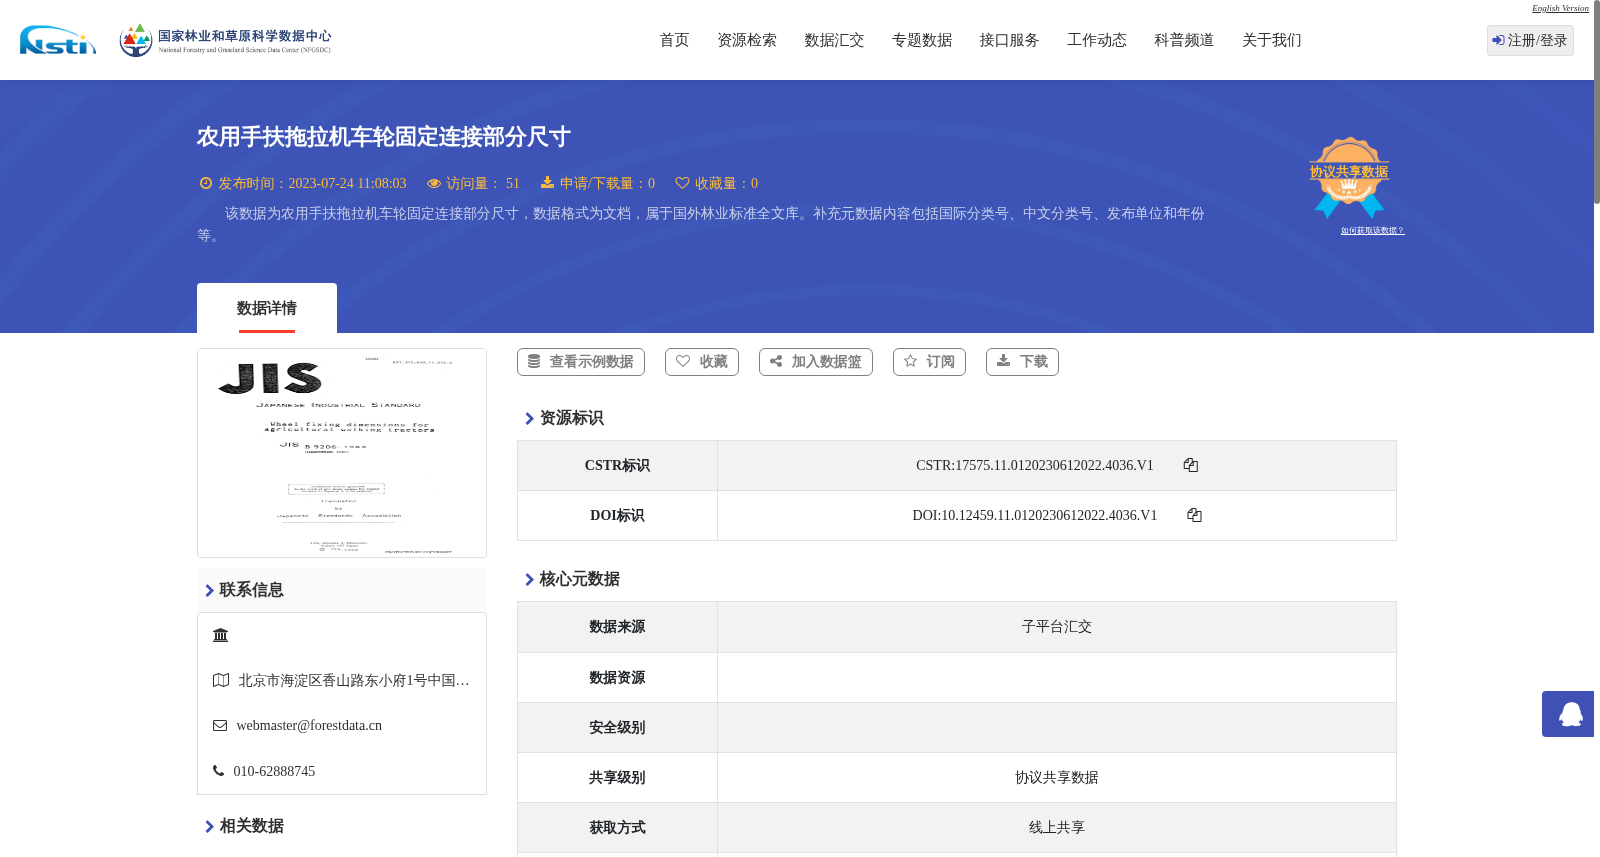Click the phone icon in contact info
1600x857 pixels.
point(218,771)
